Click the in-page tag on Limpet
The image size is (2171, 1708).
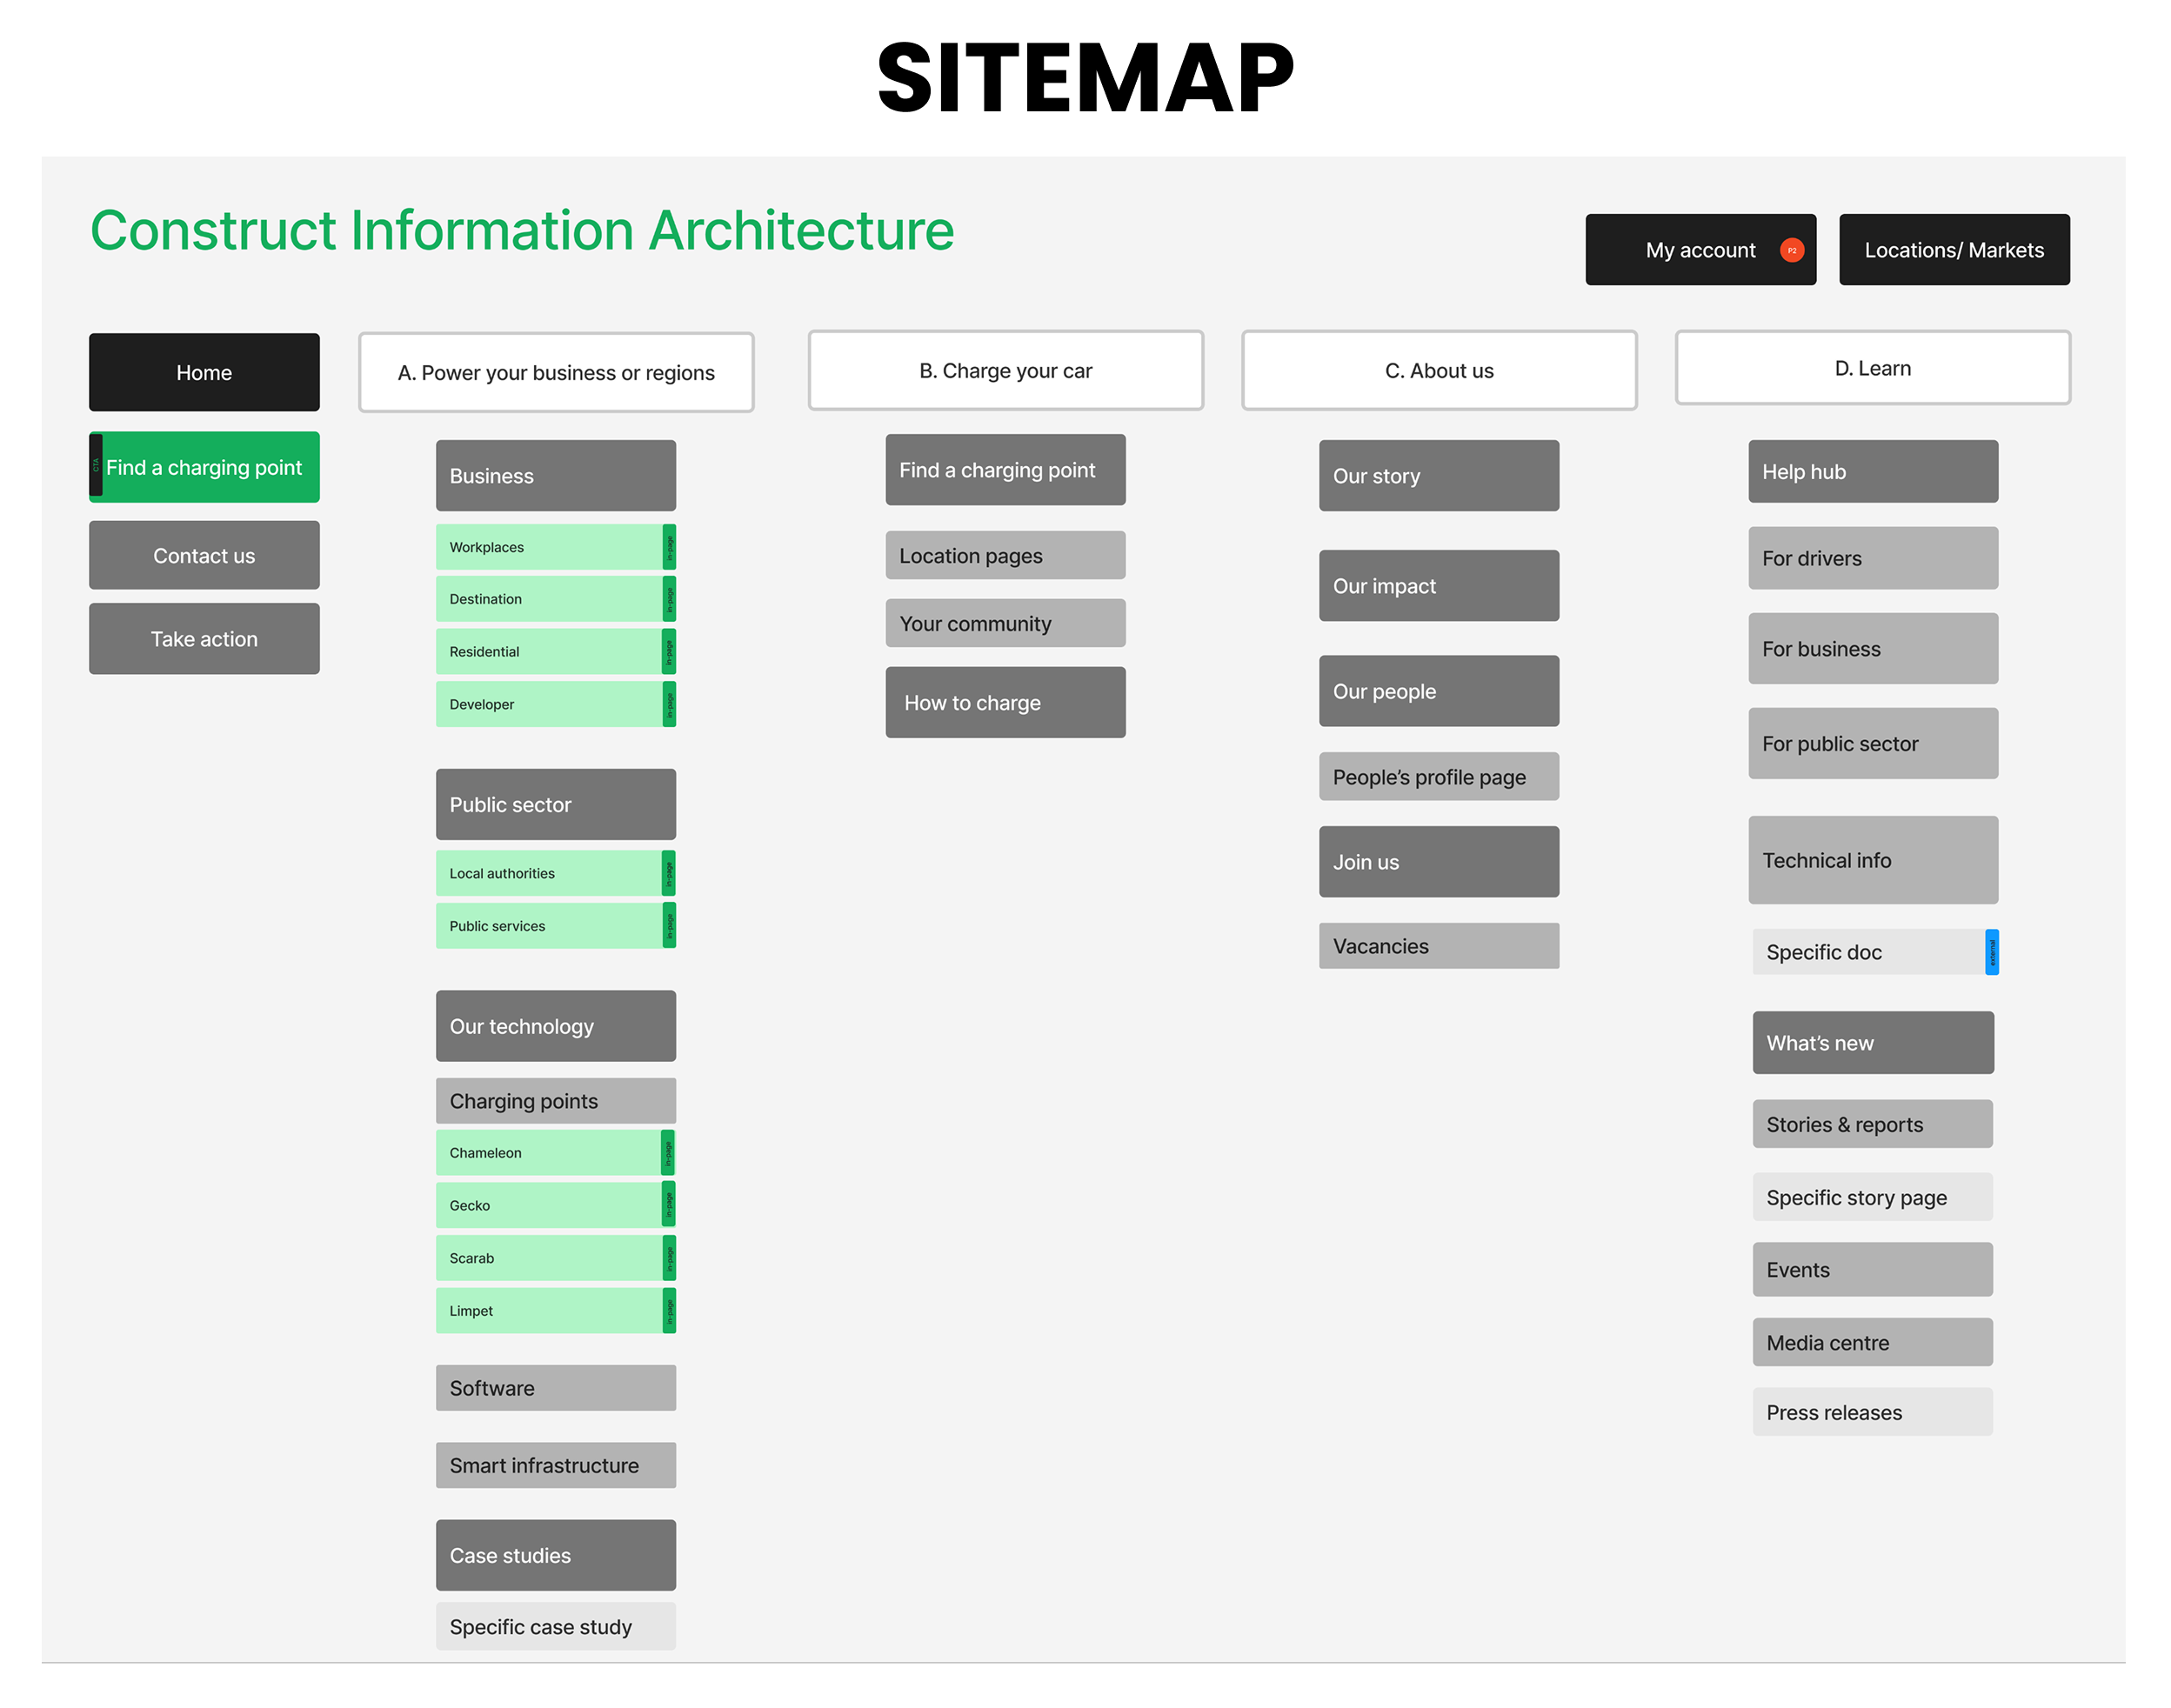click(669, 1311)
